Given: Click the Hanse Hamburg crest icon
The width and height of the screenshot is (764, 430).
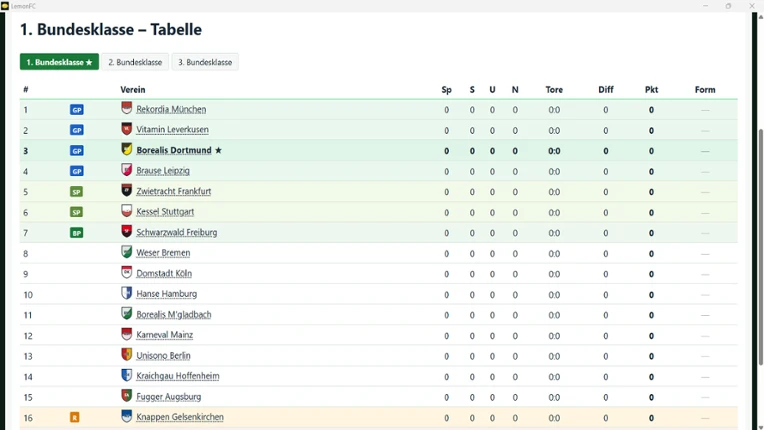Looking at the screenshot, I should point(127,293).
